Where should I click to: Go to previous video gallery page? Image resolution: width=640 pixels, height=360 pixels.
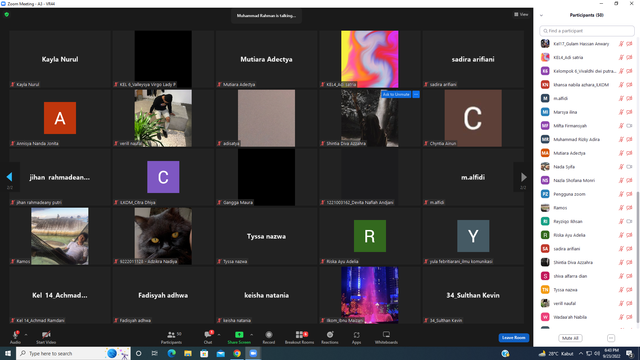coord(9,177)
